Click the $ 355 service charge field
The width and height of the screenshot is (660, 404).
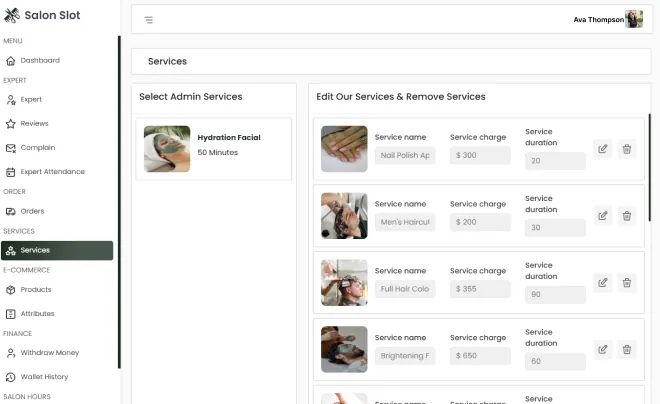point(480,289)
